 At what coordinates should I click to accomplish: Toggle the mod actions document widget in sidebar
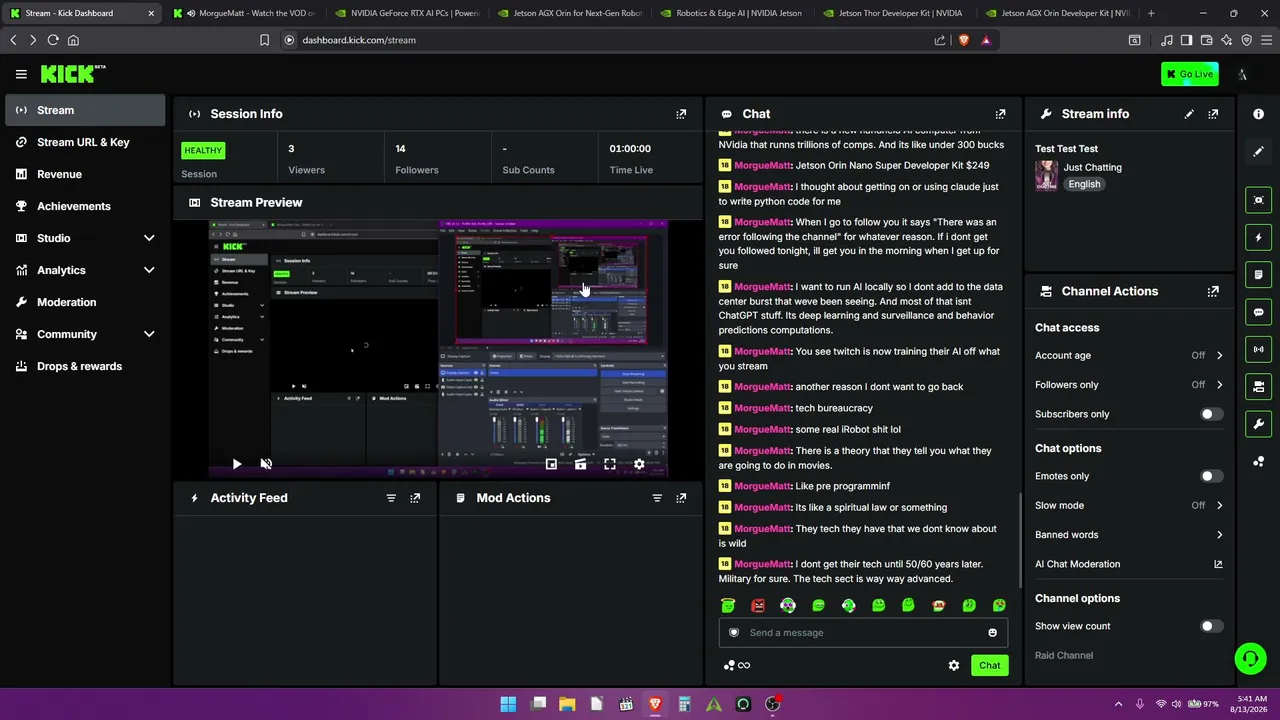(1259, 274)
